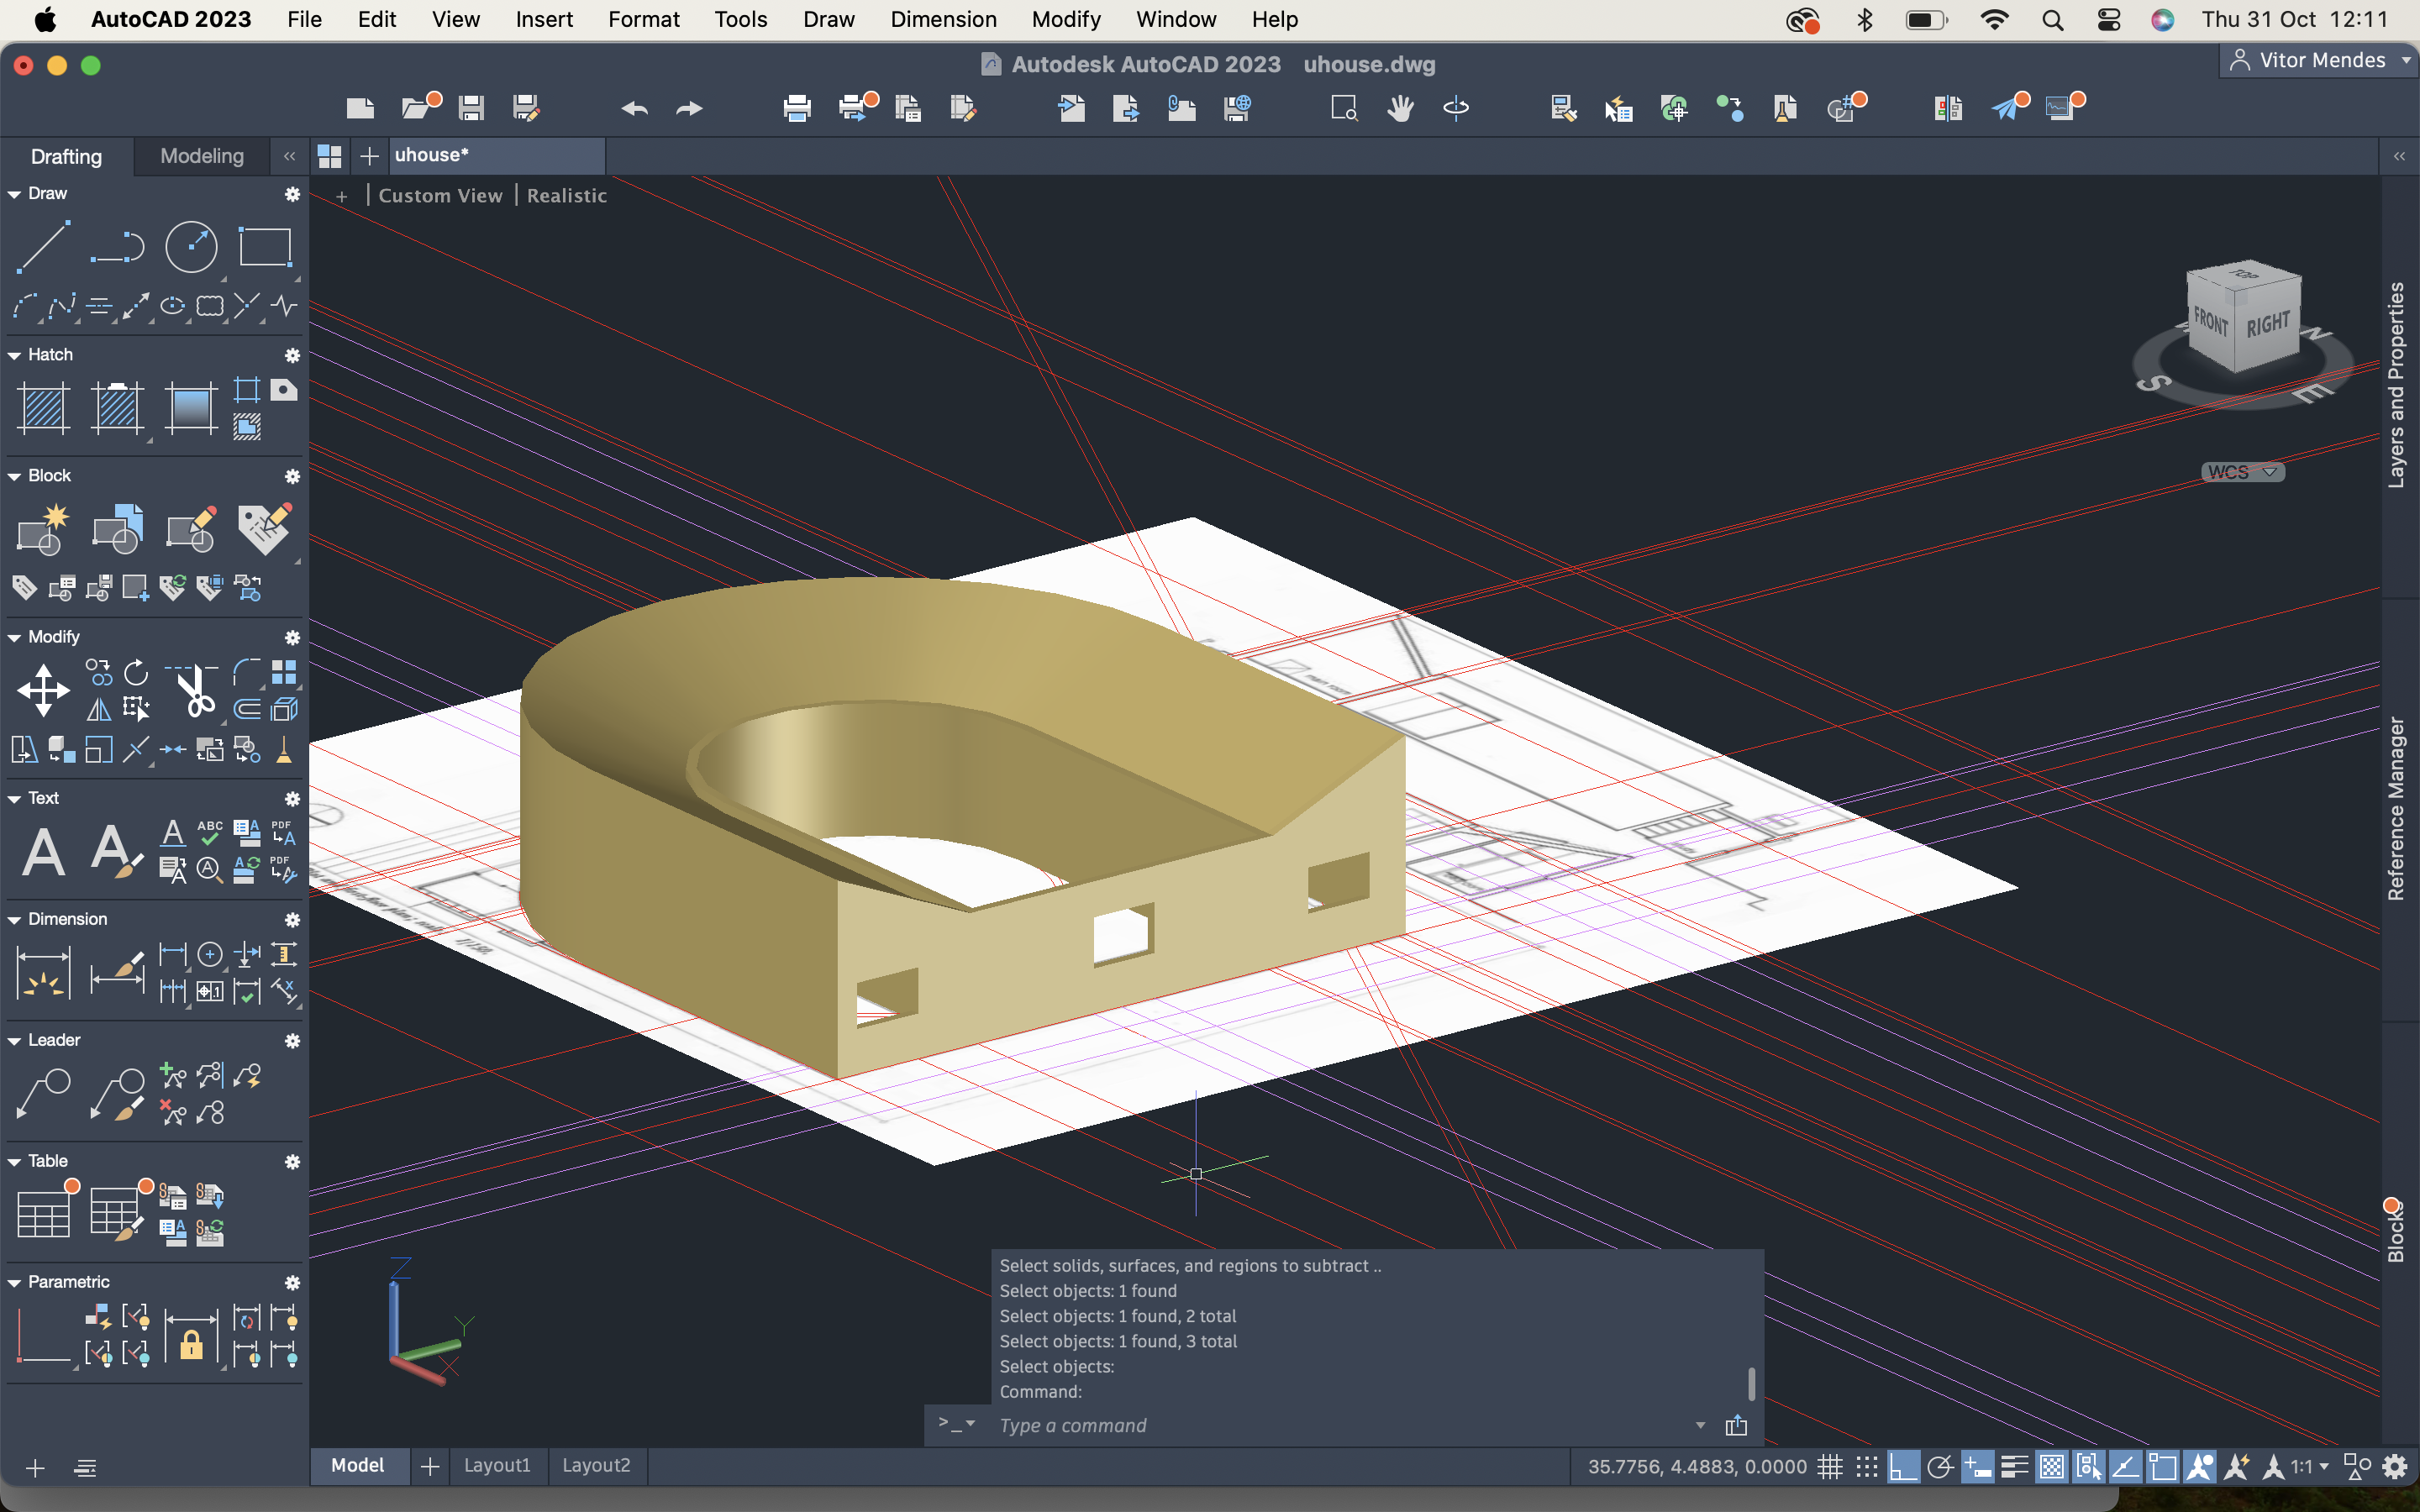Click the Zoom Window toolbar icon
Viewport: 2420px width, 1512px height.
1344,108
